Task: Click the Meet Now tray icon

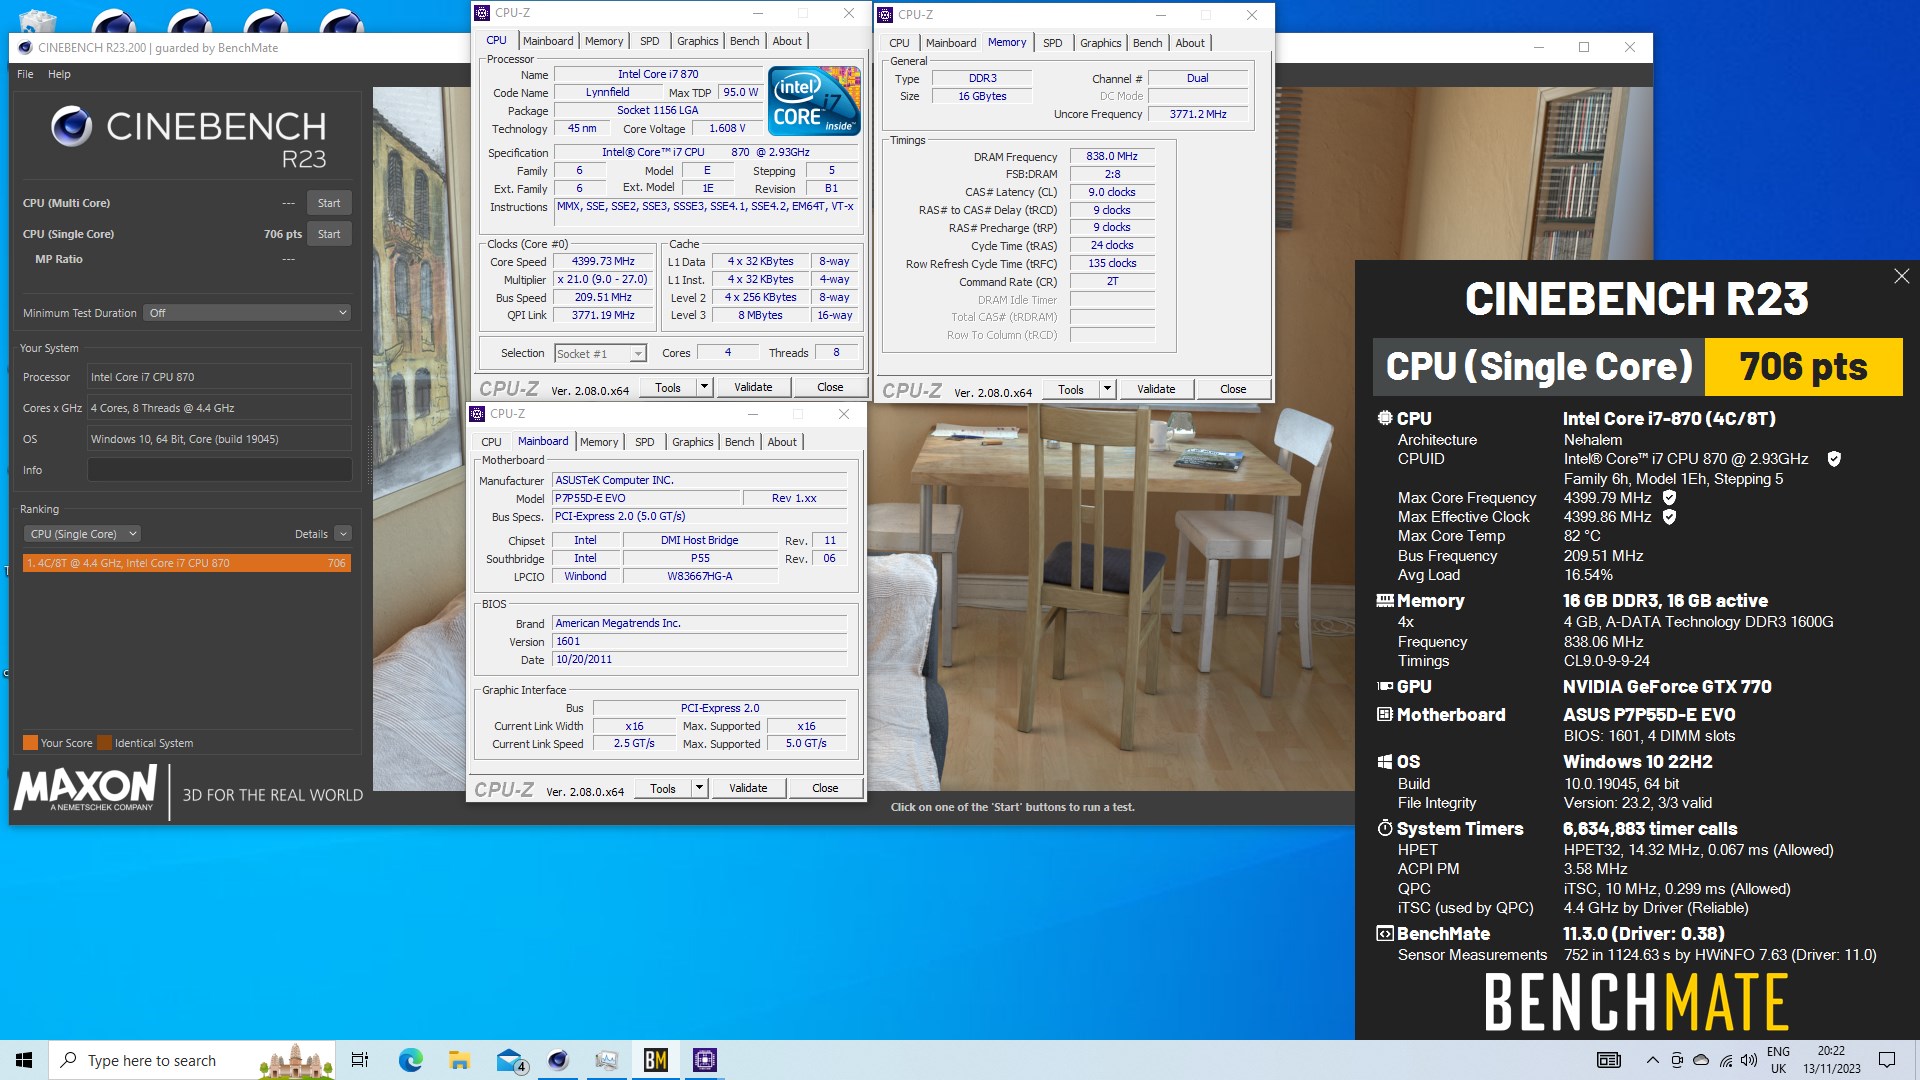Action: point(1677,1060)
